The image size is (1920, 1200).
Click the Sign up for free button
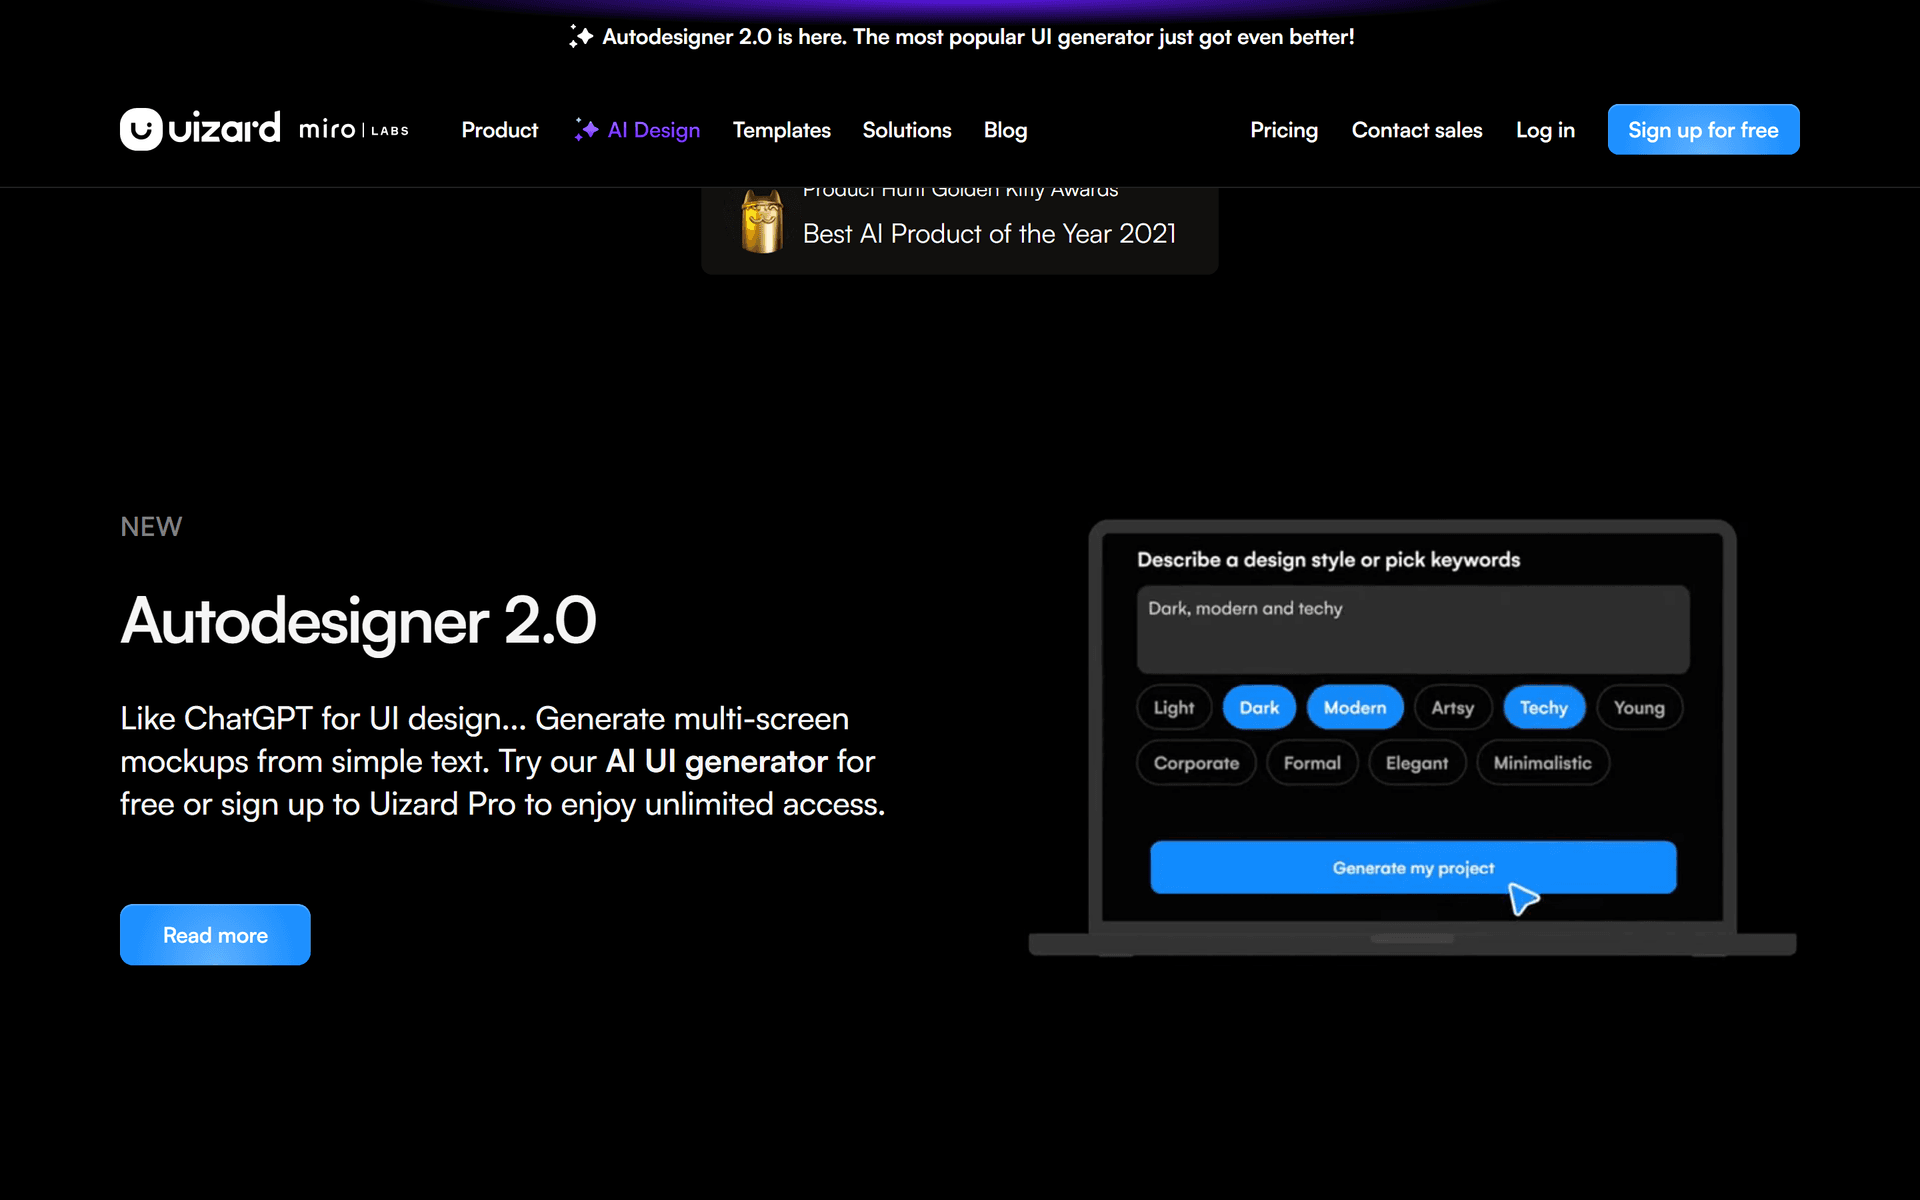coord(1703,130)
